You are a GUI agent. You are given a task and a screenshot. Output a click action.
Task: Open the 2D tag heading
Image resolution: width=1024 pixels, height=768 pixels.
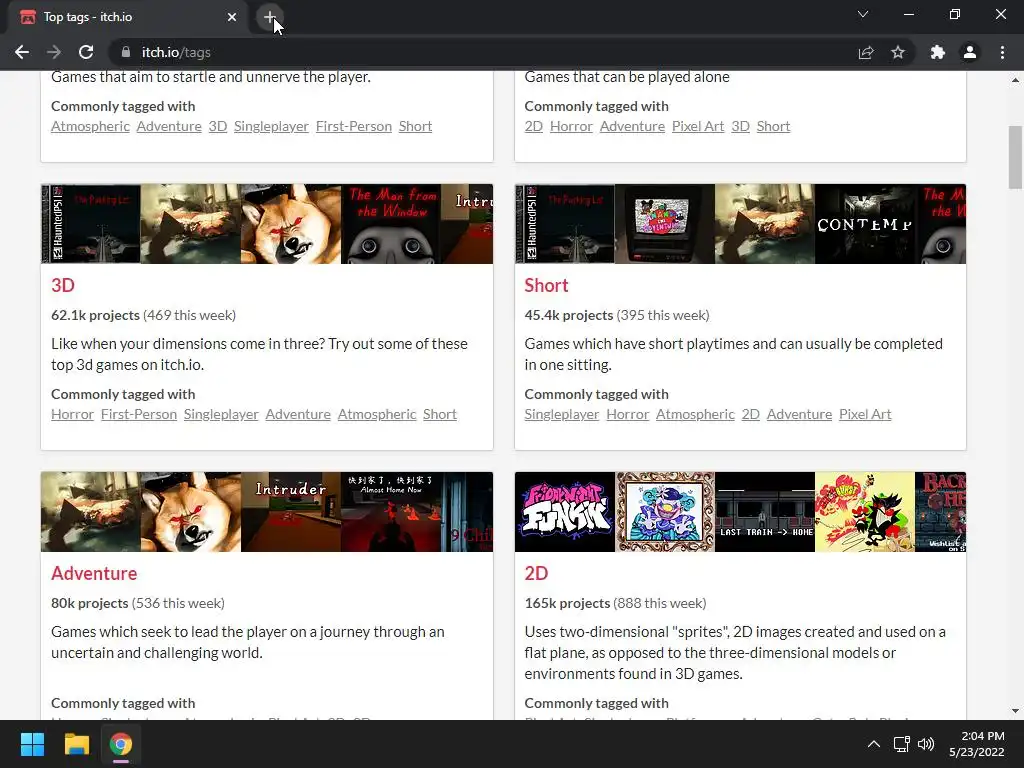[x=536, y=573]
